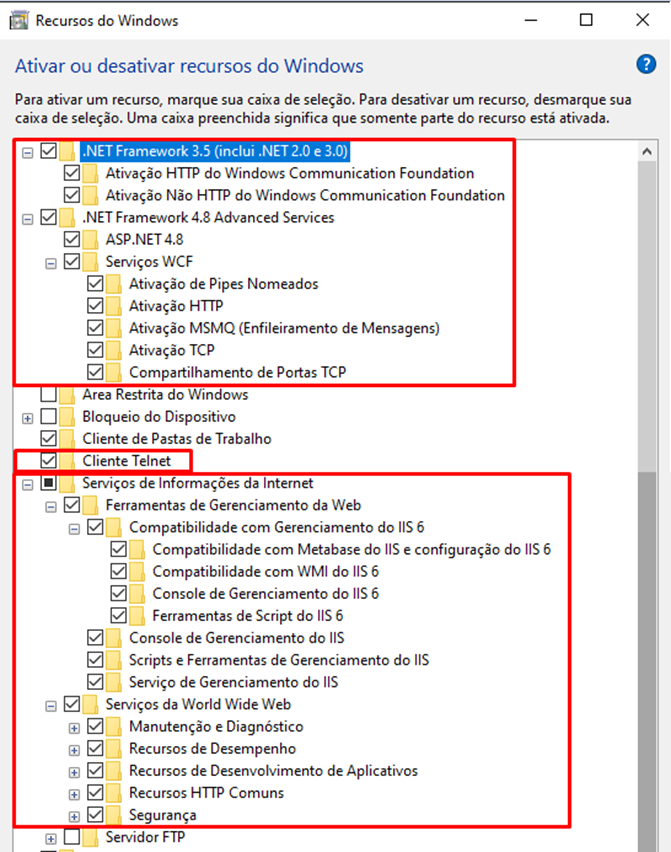Uncheck Console de Gerenciamento do IIS 6

click(x=118, y=593)
